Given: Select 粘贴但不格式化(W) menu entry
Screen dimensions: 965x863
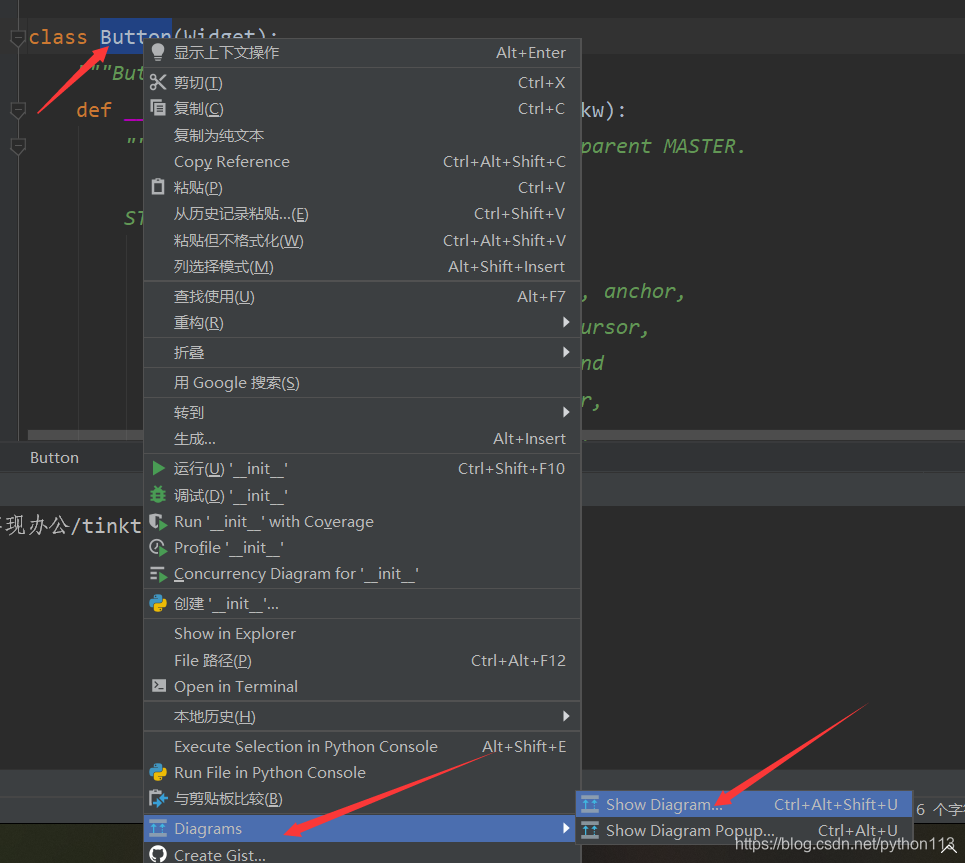Looking at the screenshot, I should (362, 240).
